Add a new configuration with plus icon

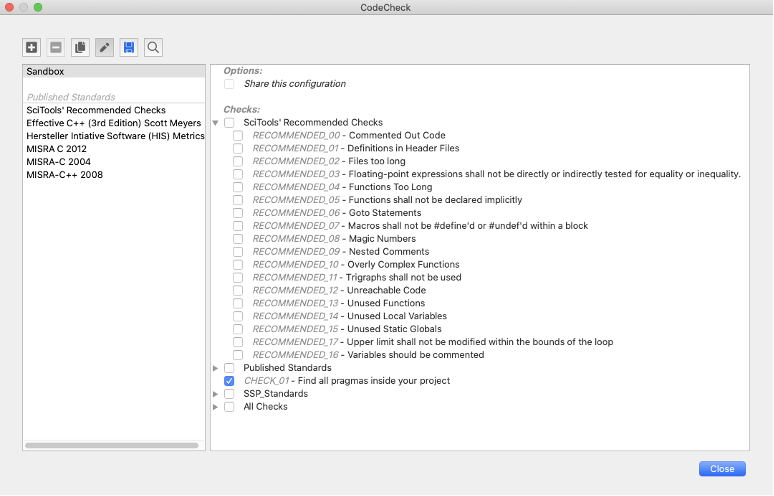[x=32, y=47]
